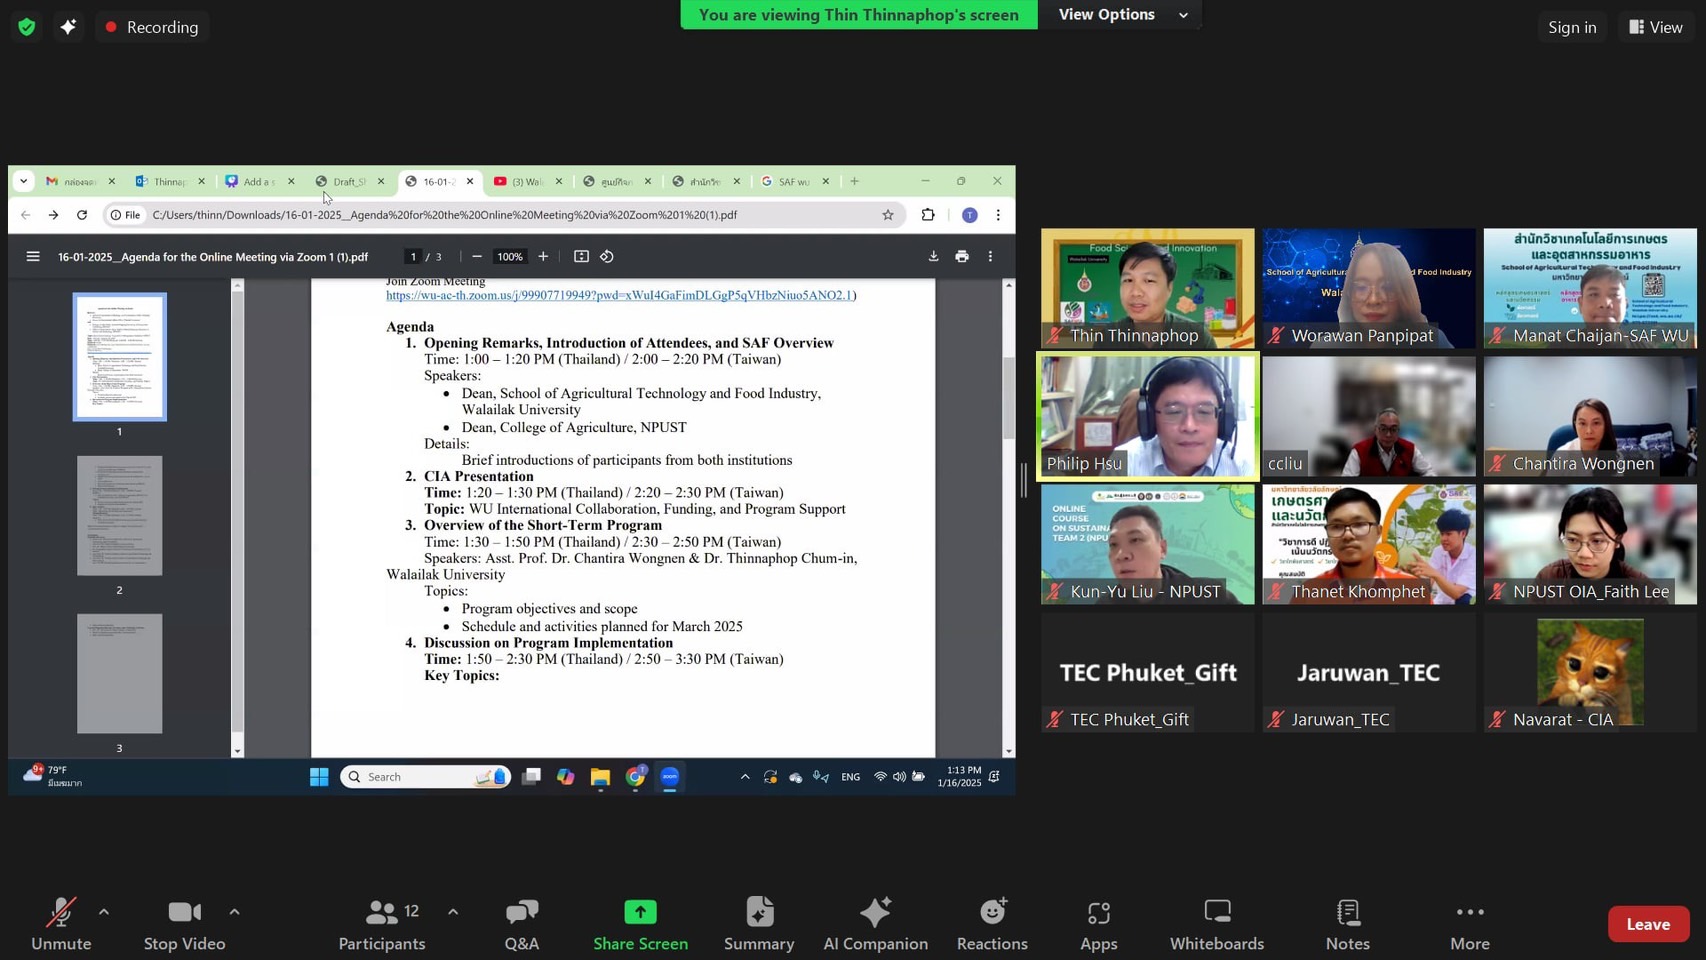This screenshot has width=1706, height=960.
Task: Click the Share Screen button
Action: pyautogui.click(x=640, y=924)
